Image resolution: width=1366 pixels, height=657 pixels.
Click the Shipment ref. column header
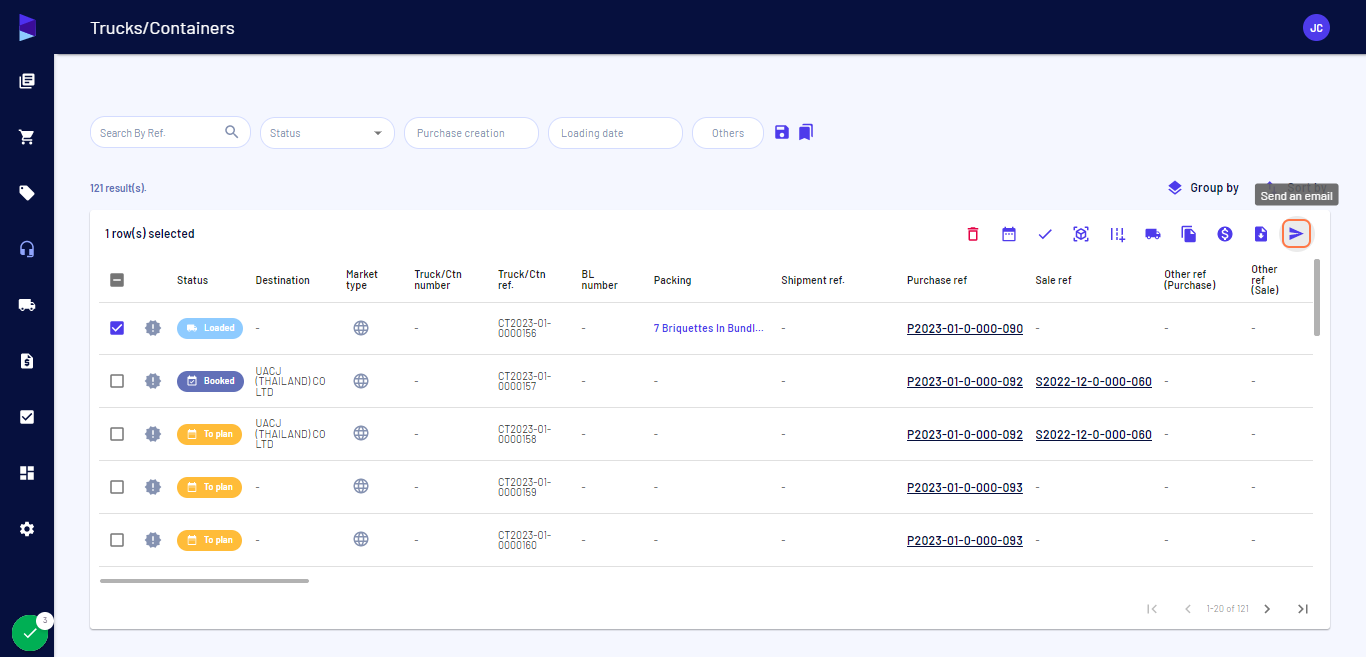click(x=813, y=280)
